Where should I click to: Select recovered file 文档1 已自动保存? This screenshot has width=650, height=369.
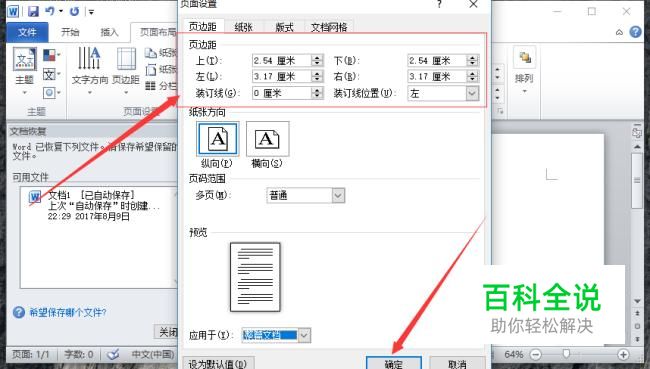click(99, 206)
